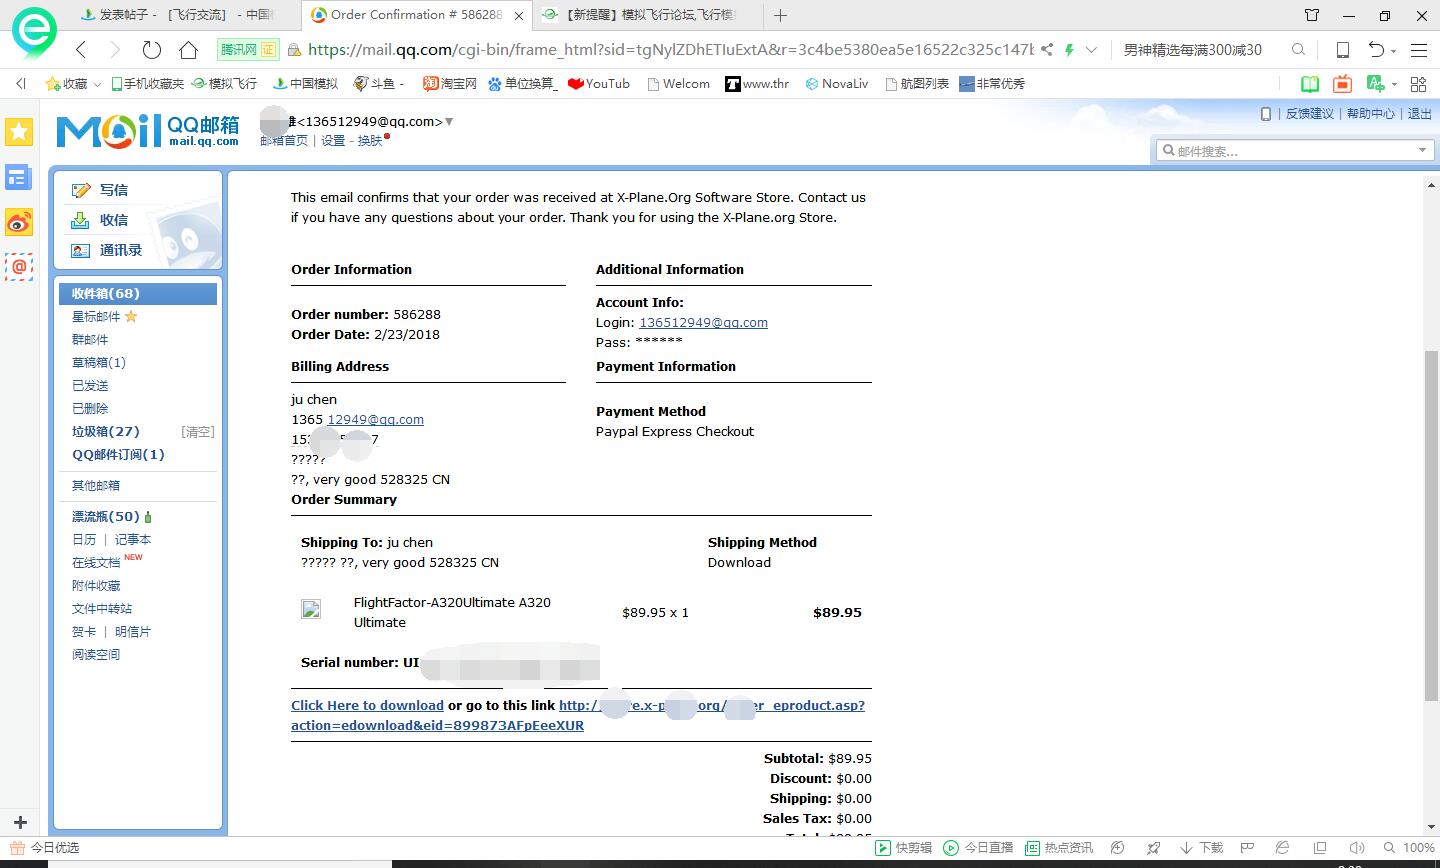The width and height of the screenshot is (1440, 868).
Task: Open the mobile device icon in the toolbar
Action: click(1343, 50)
